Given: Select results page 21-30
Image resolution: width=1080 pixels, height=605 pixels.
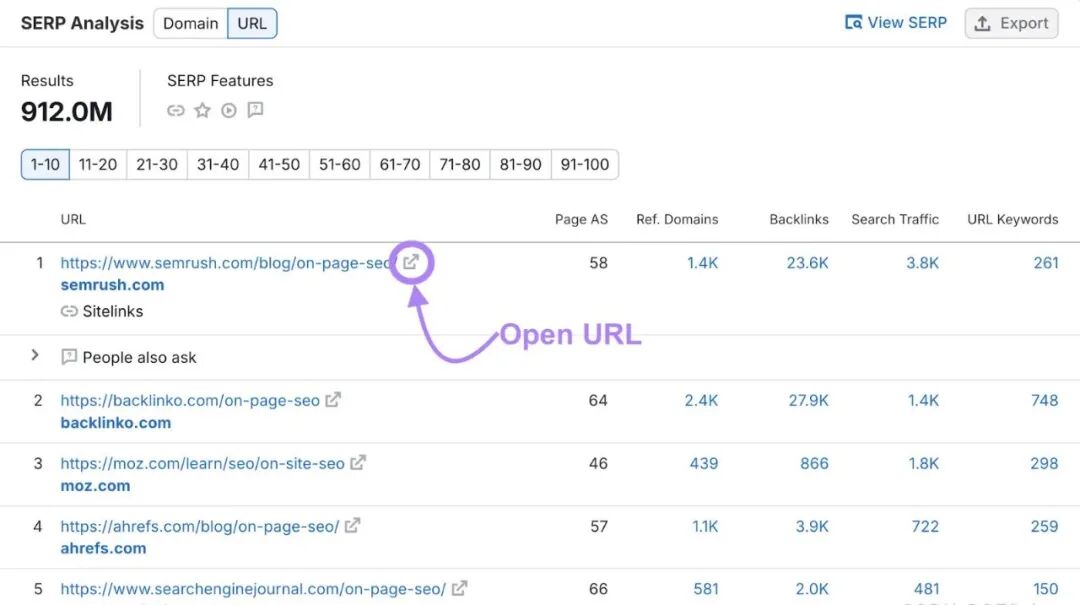Looking at the screenshot, I should click(157, 165).
